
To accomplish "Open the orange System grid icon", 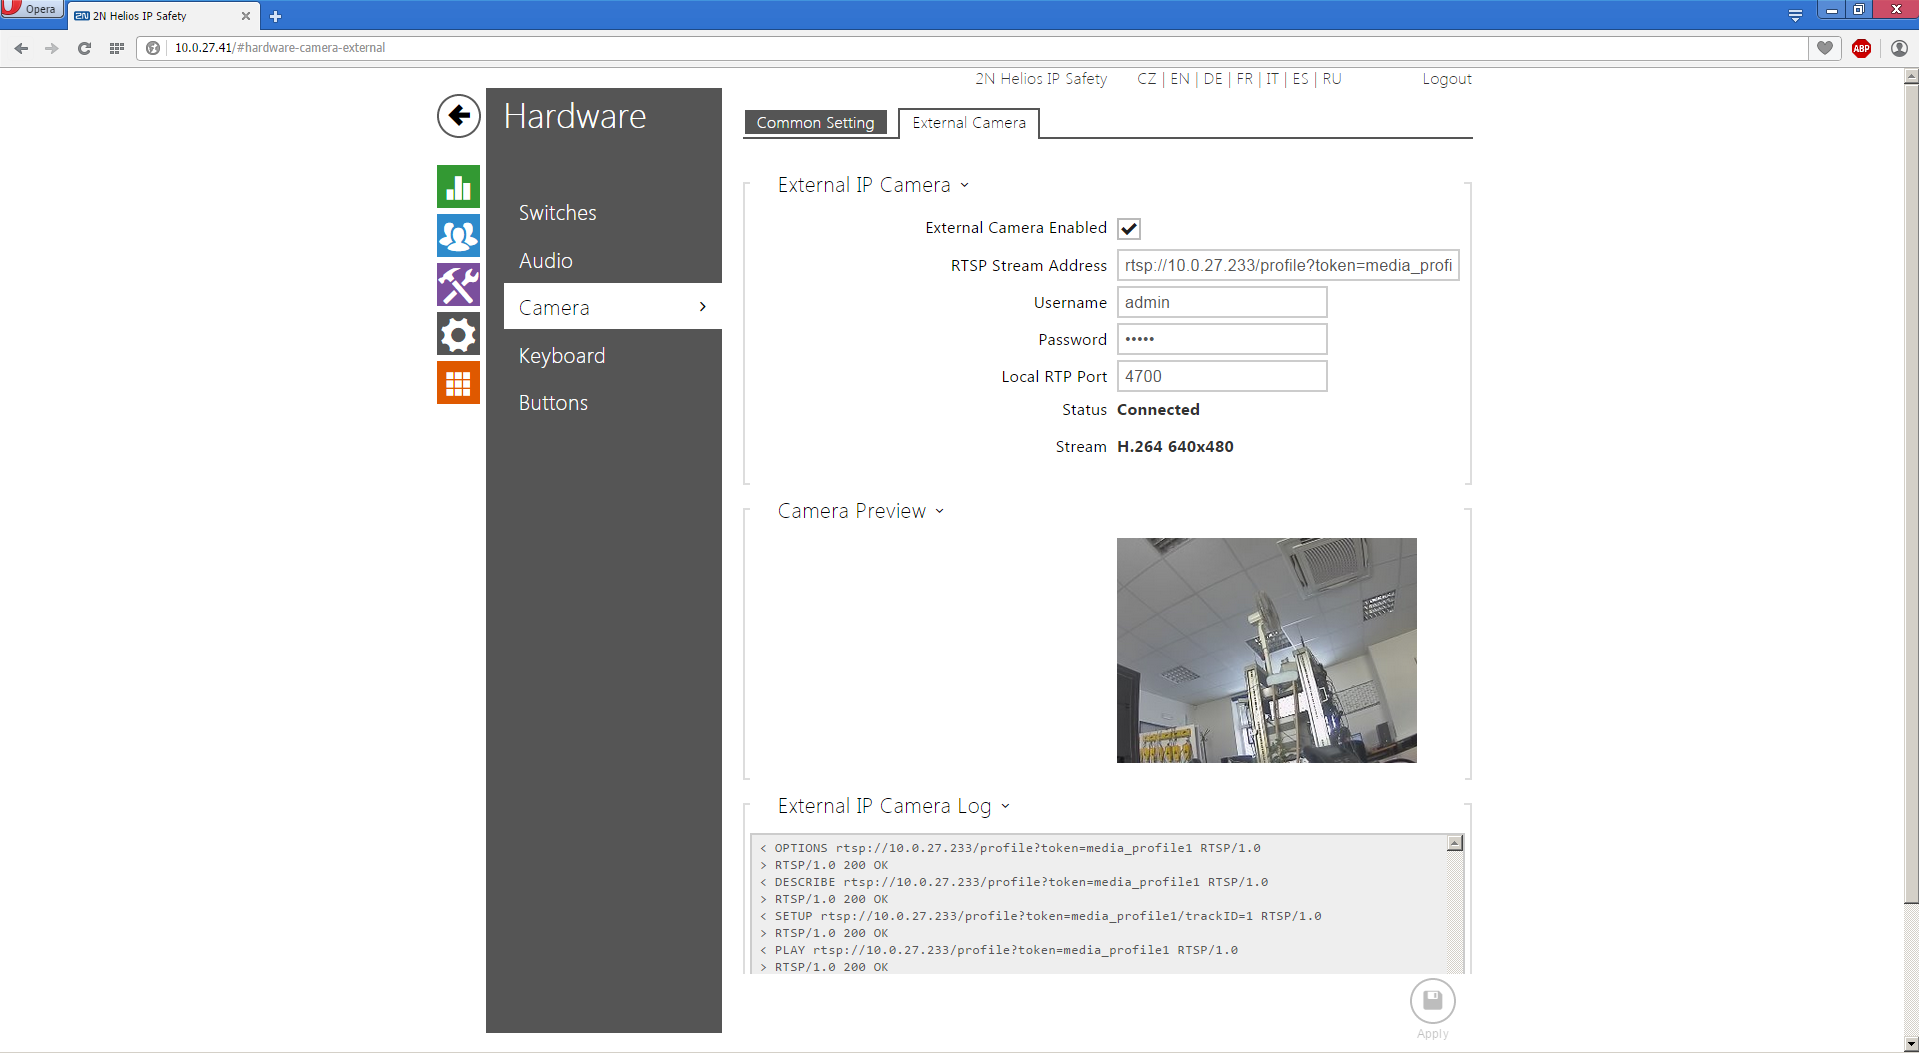I will click(458, 383).
